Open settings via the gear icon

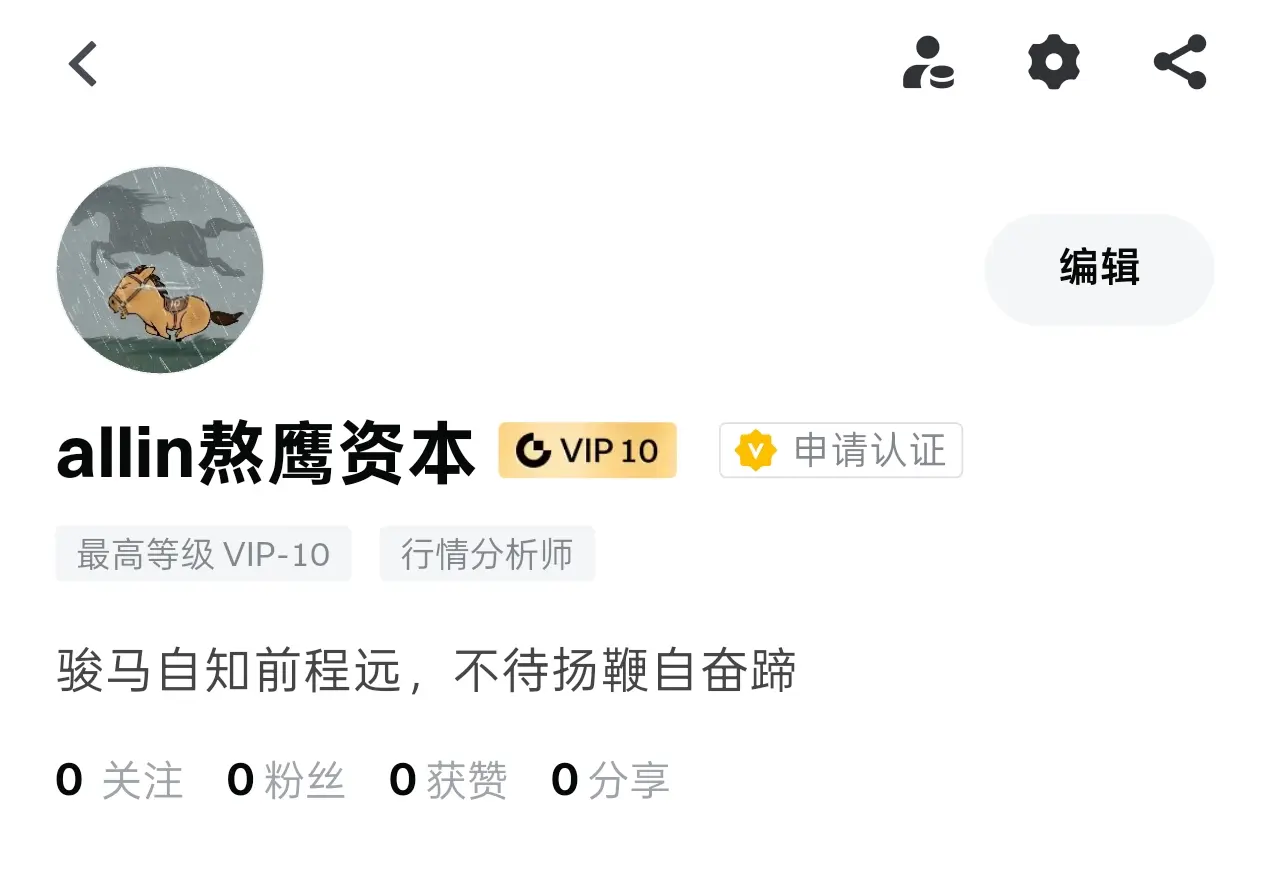click(1054, 63)
